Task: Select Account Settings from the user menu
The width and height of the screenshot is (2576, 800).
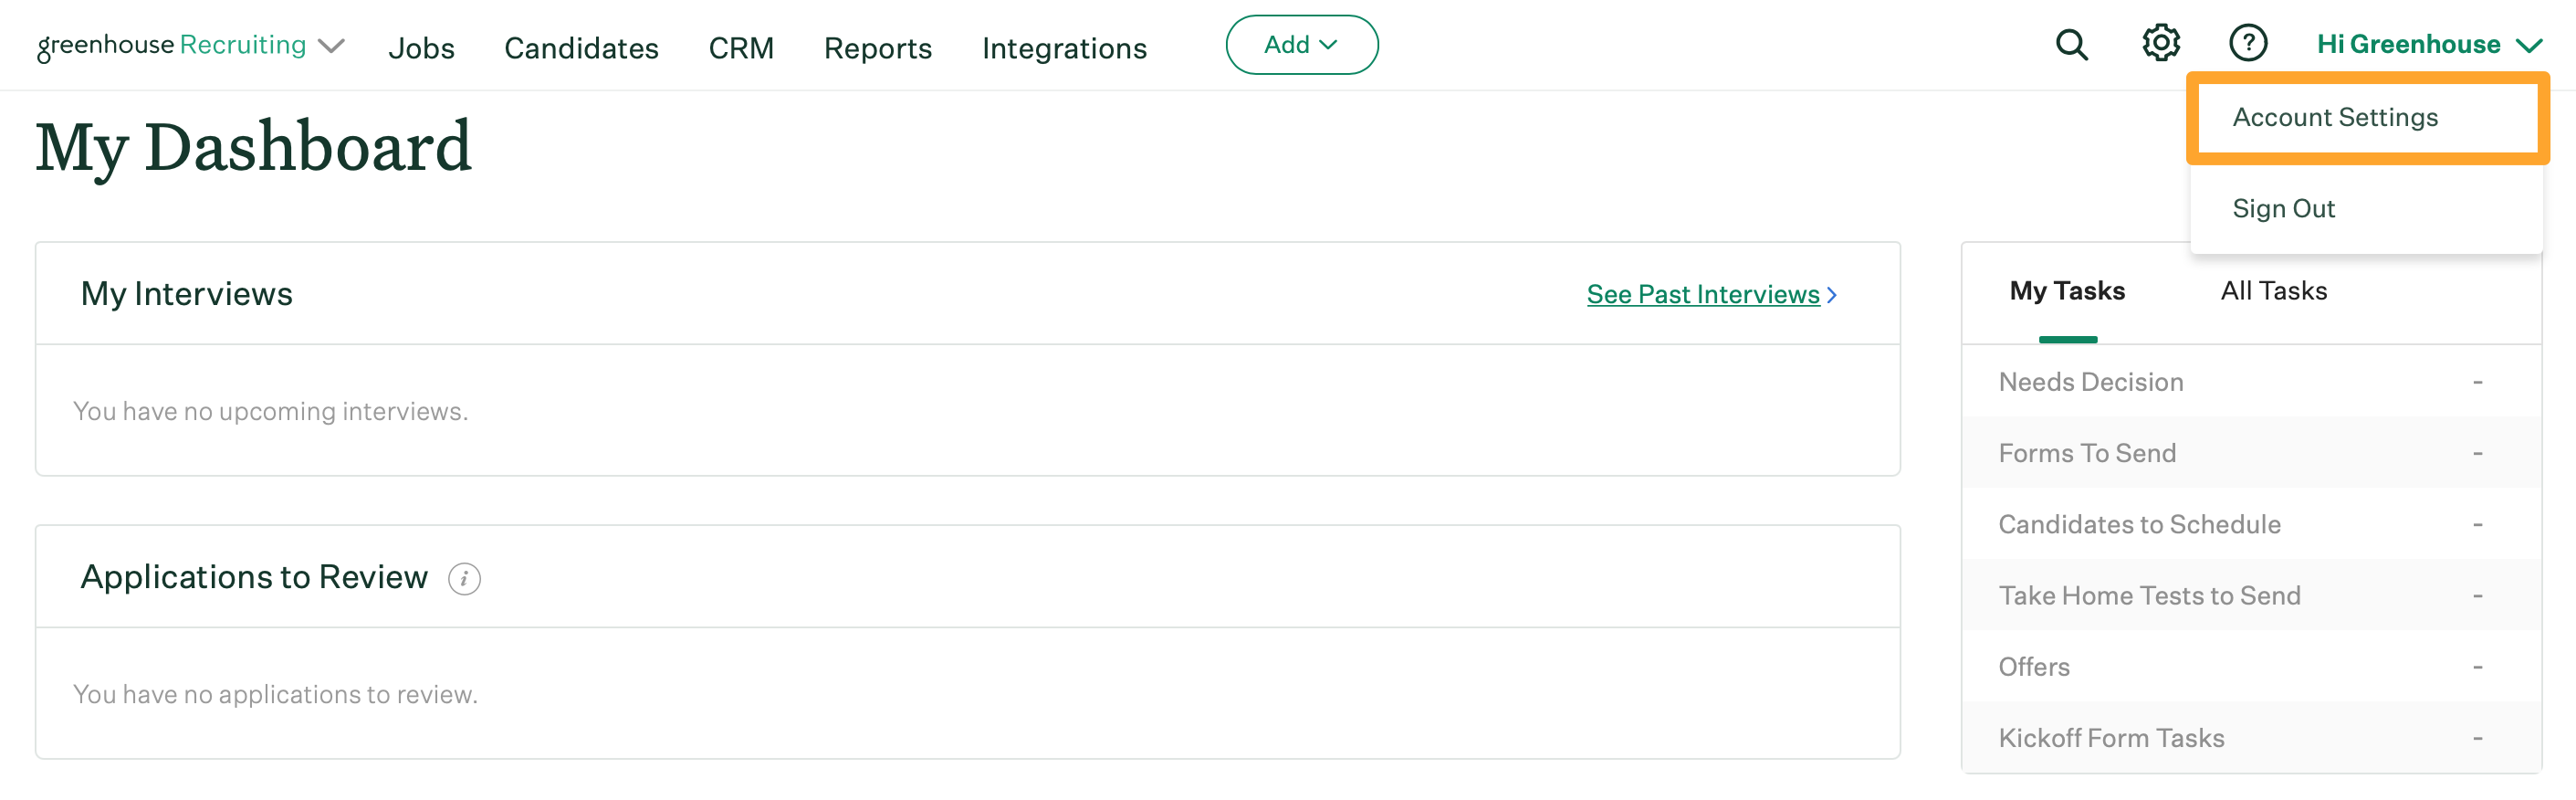Action: 2335,118
